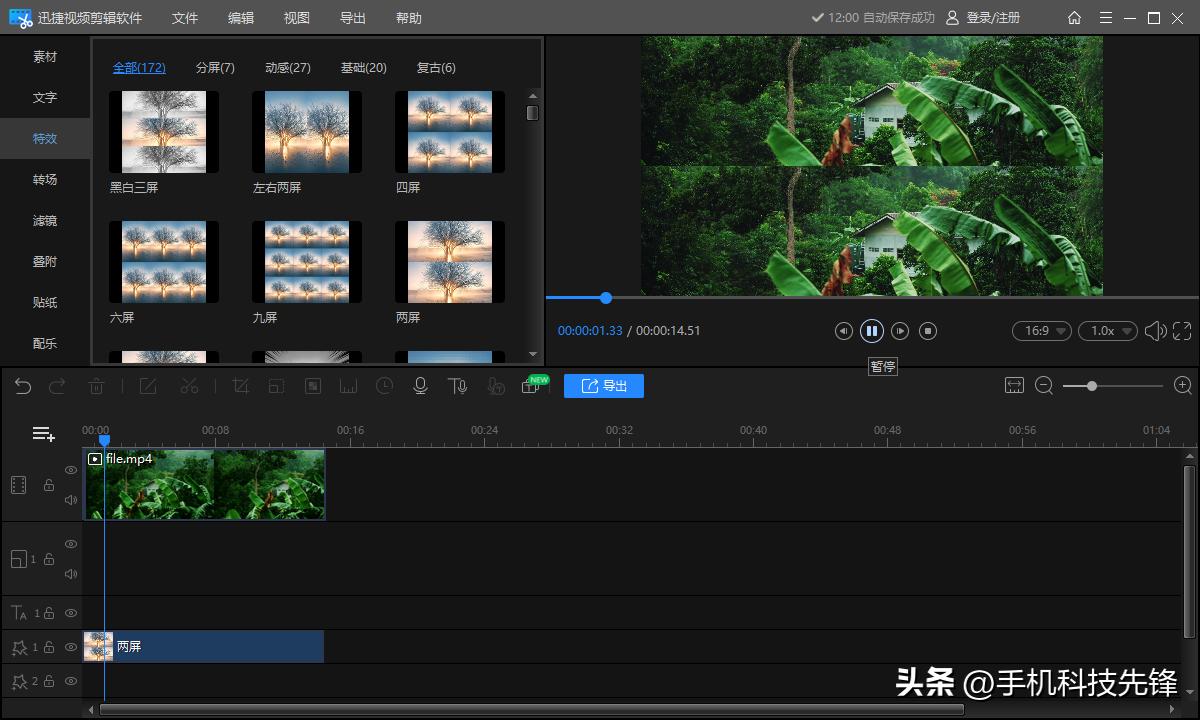Click the timeline zoom slider handle

coord(1092,386)
